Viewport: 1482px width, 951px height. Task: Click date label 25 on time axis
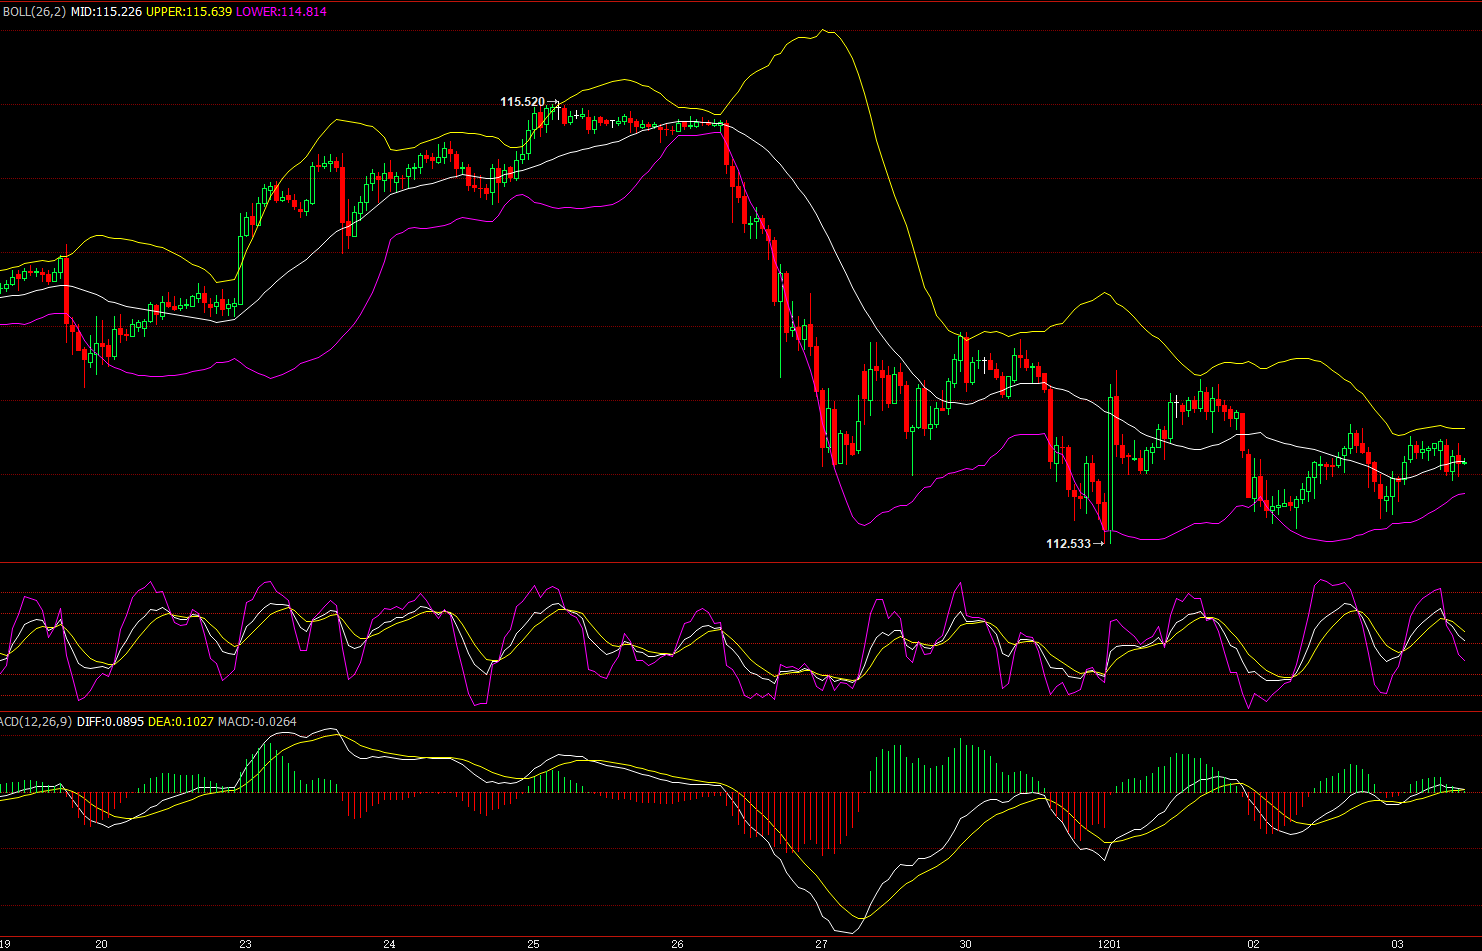click(533, 944)
